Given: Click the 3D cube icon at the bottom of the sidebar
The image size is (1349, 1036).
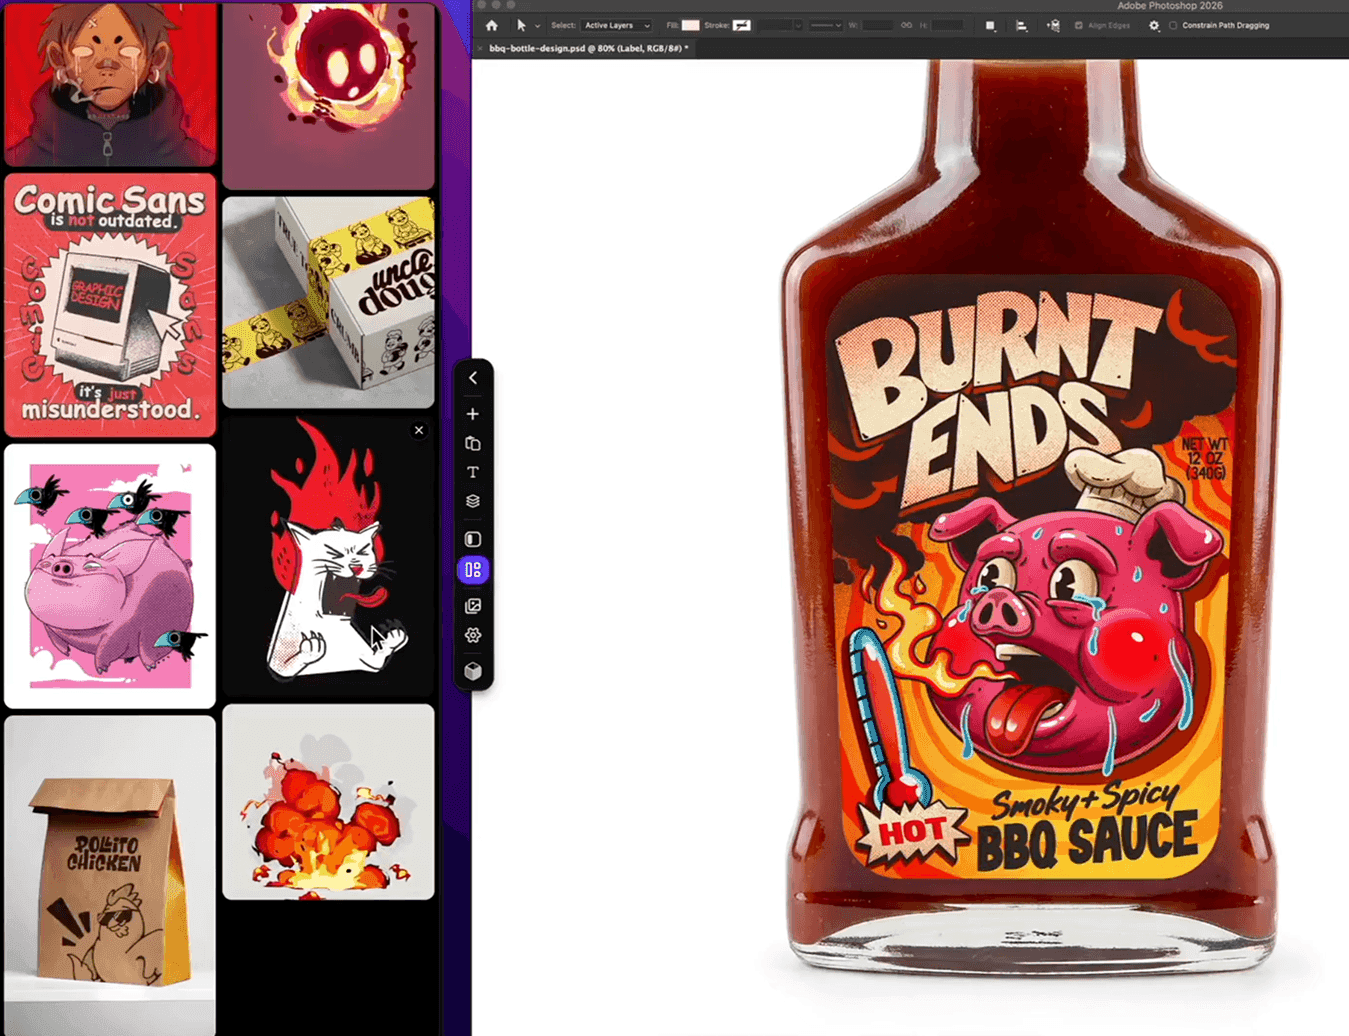Looking at the screenshot, I should [x=473, y=670].
